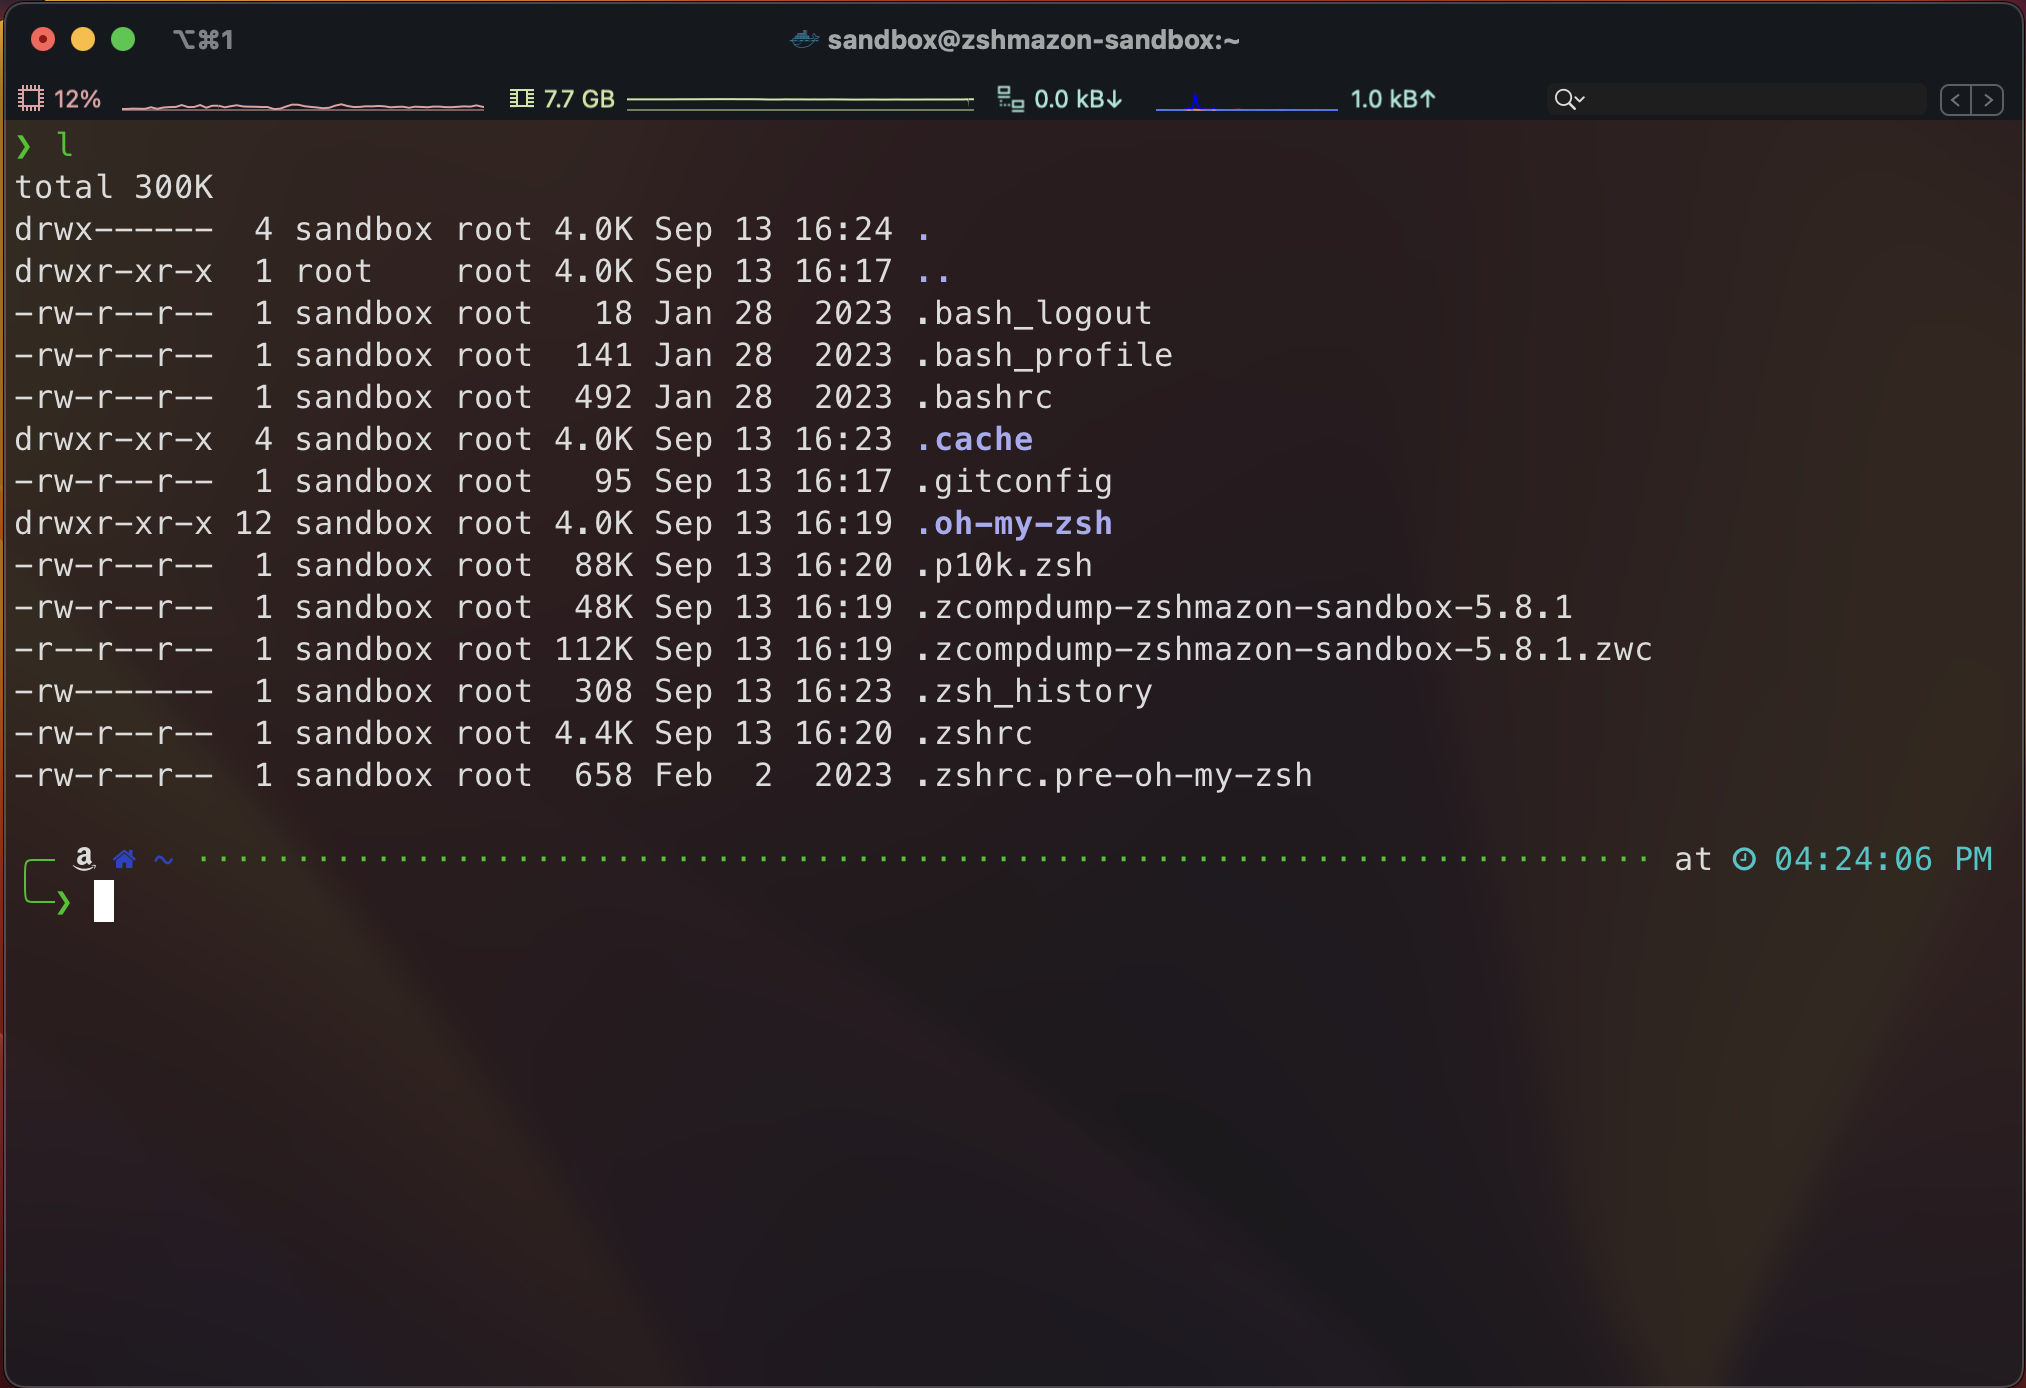Click the .oh-my-zsh directory name
This screenshot has width=2026, height=1388.
click(x=1014, y=523)
